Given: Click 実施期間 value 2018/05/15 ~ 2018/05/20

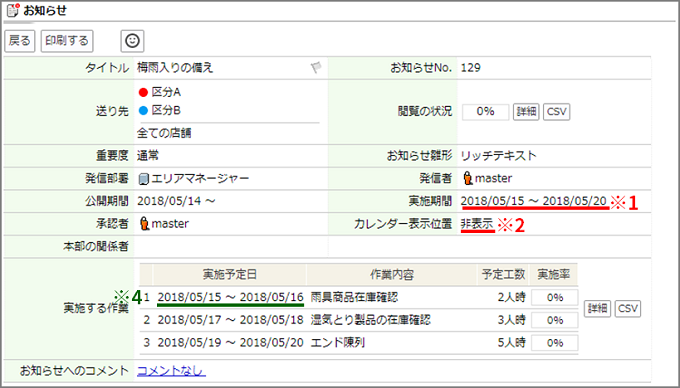Looking at the screenshot, I should click(x=533, y=201).
